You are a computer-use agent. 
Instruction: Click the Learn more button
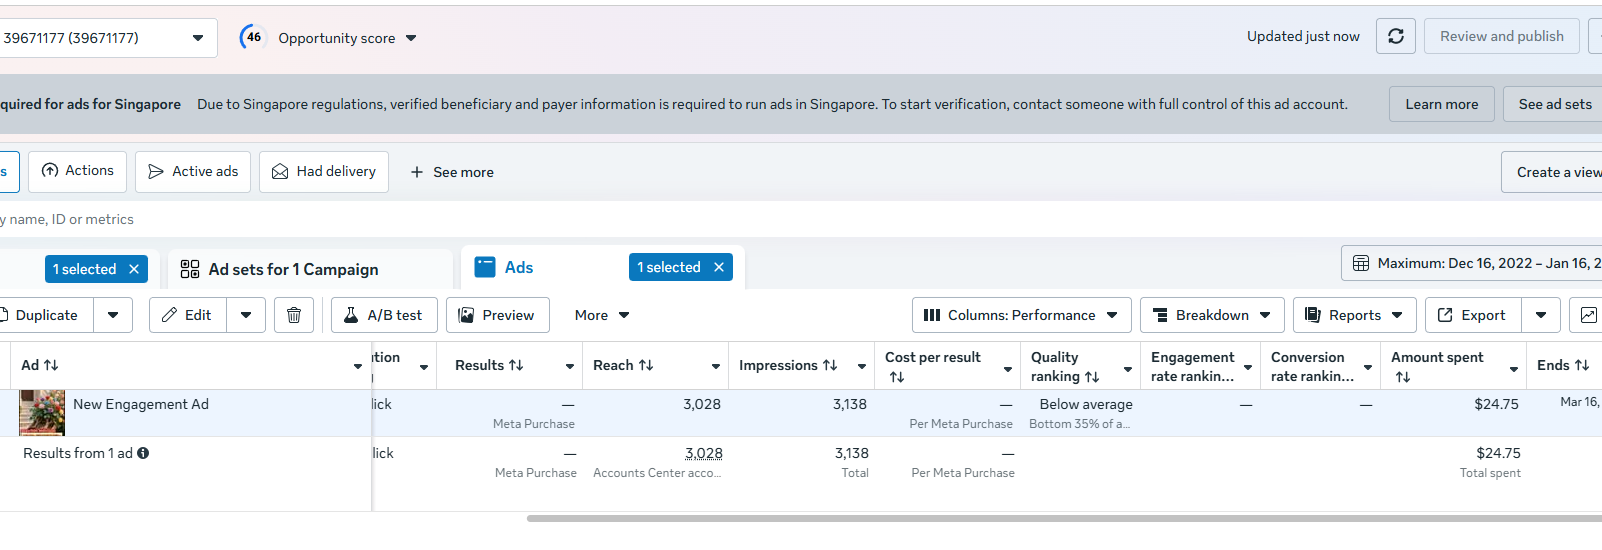1441,104
